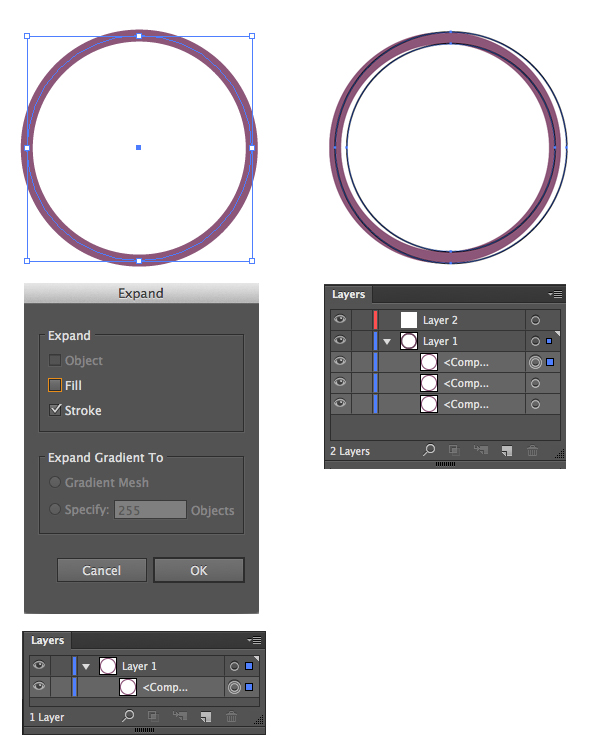Image resolution: width=600 pixels, height=751 pixels.
Task: Click Create New Layer icon in lower Layers panel
Action: (x=206, y=717)
